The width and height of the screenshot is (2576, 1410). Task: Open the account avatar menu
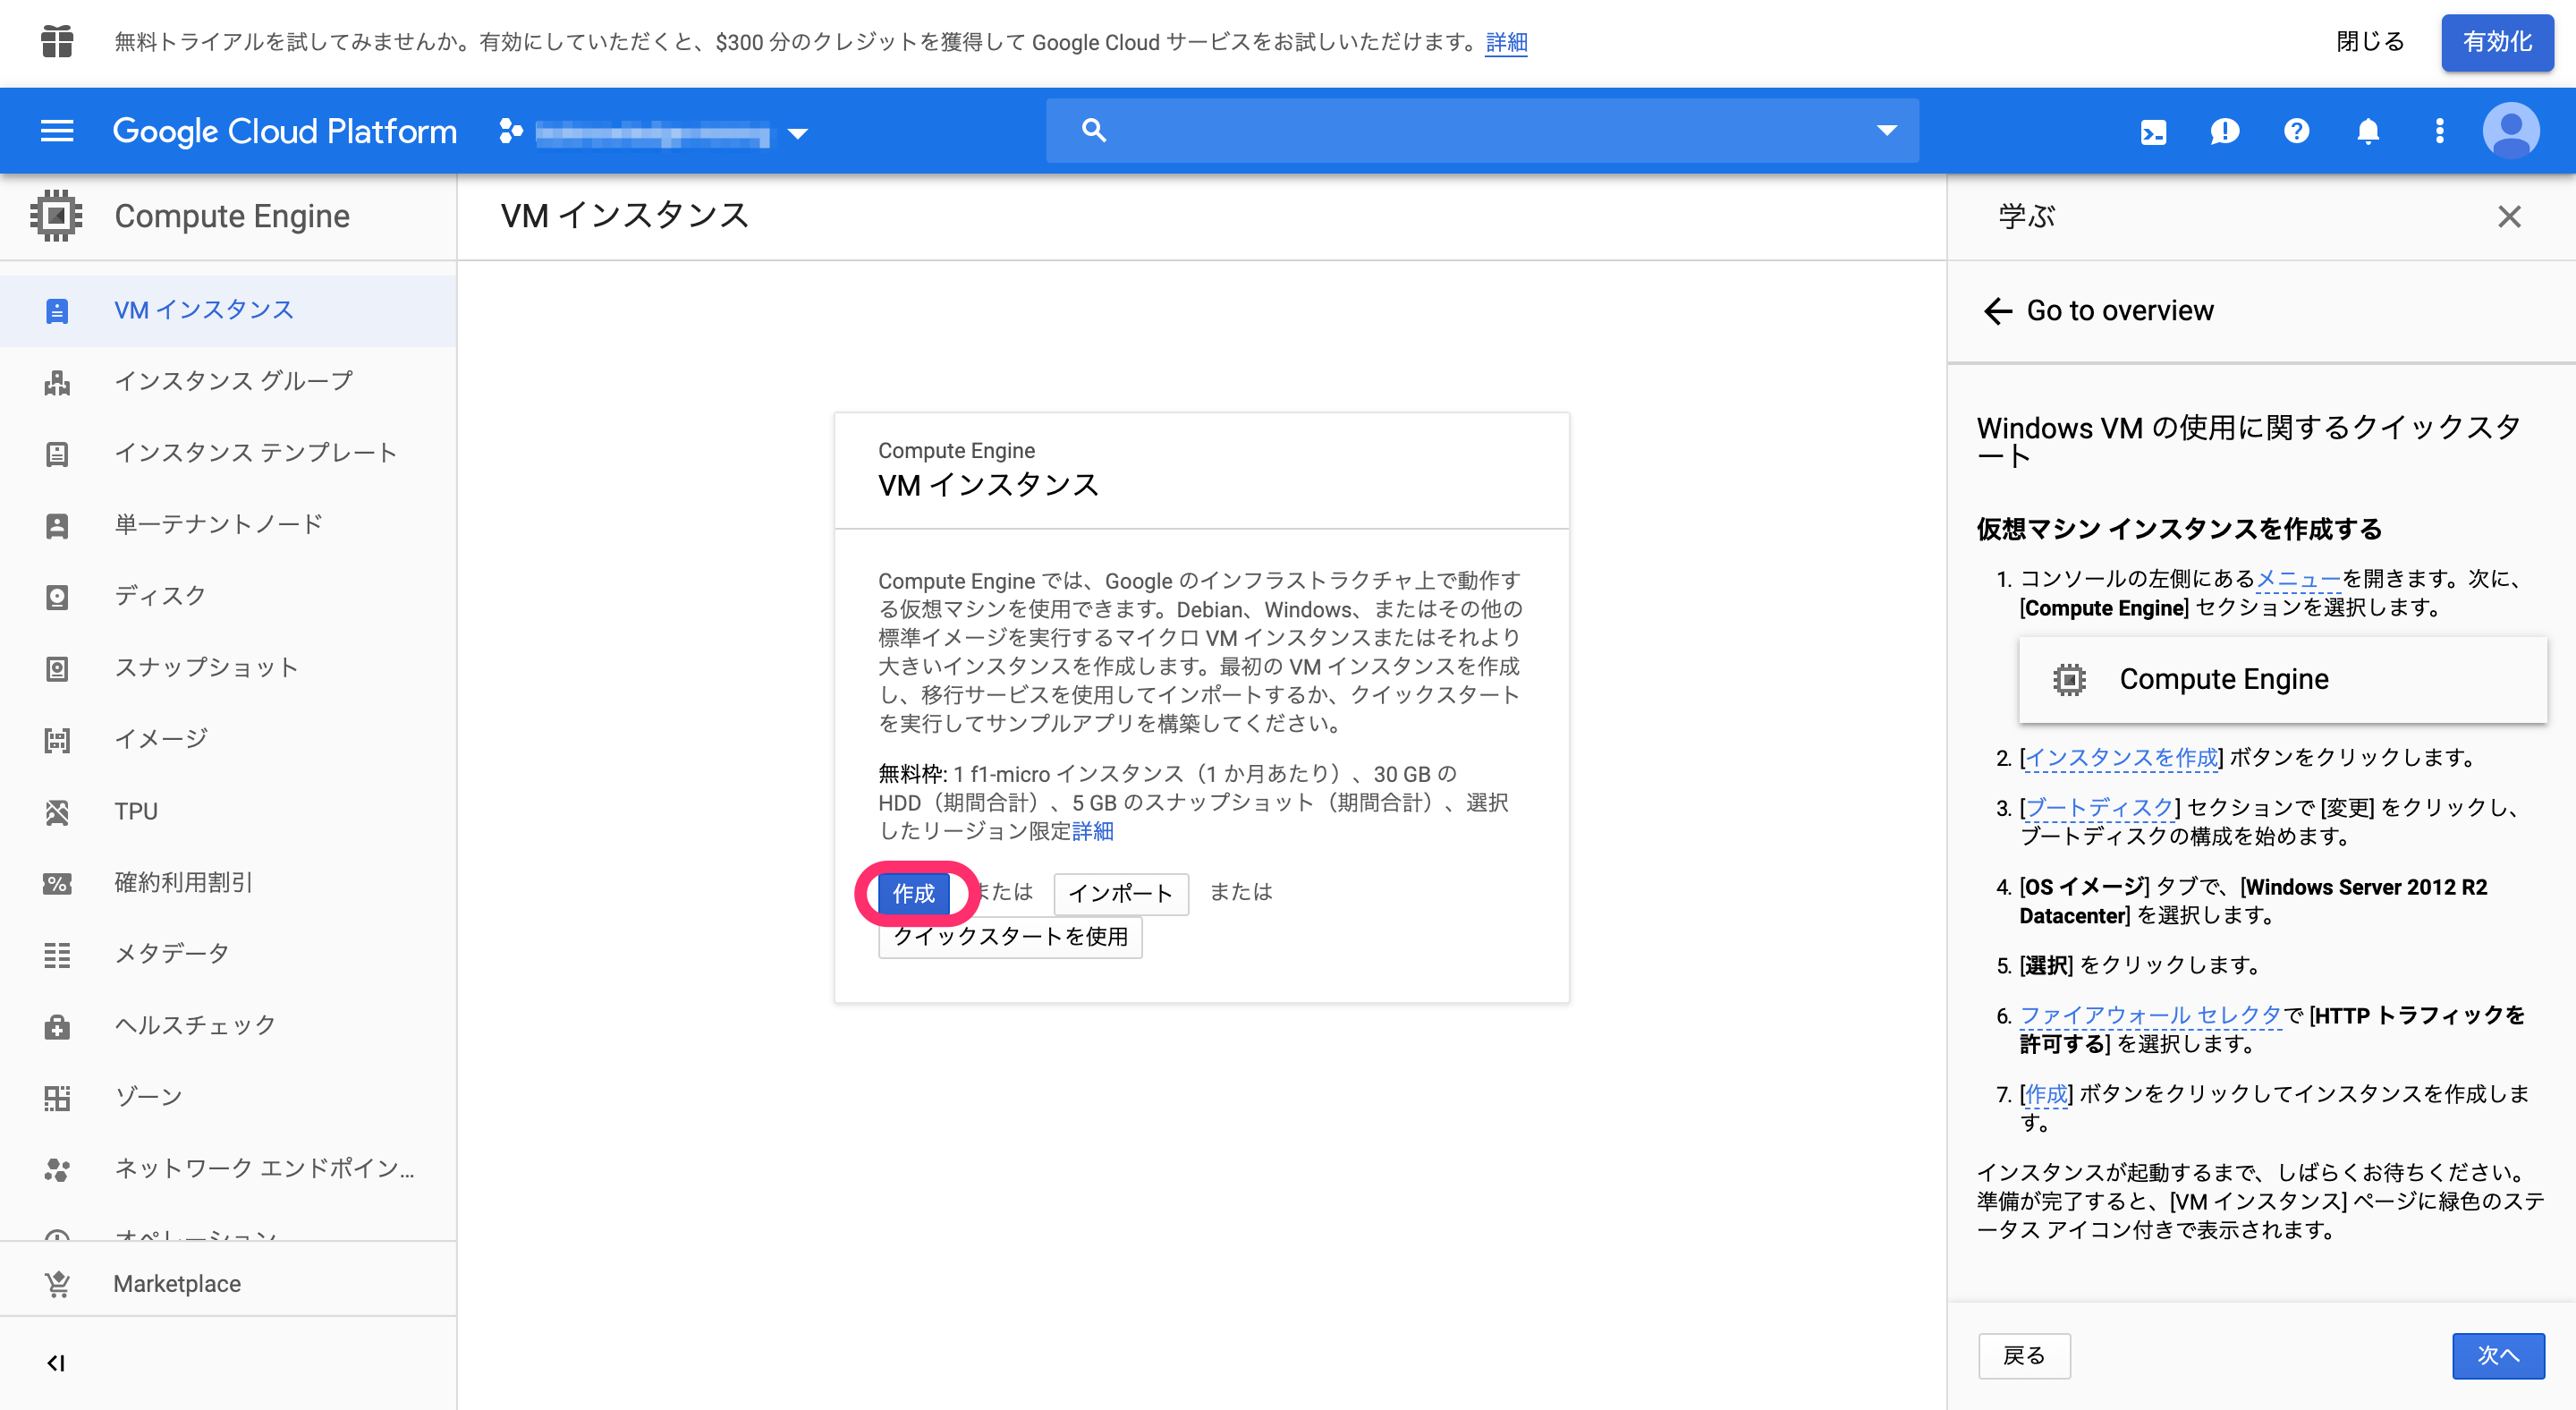2510,130
